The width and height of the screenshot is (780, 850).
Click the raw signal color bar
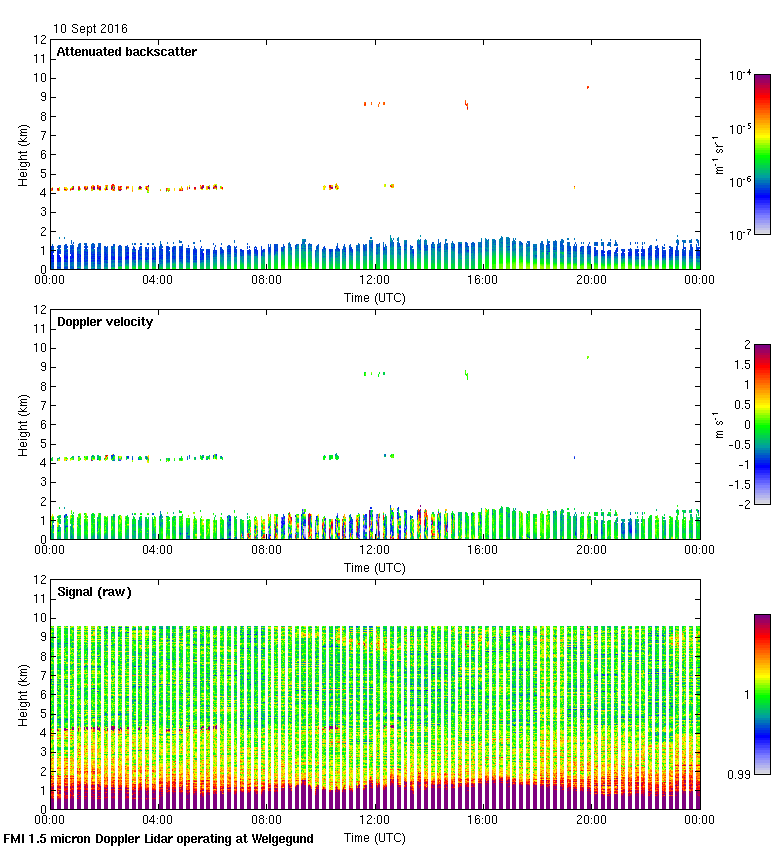(x=762, y=694)
